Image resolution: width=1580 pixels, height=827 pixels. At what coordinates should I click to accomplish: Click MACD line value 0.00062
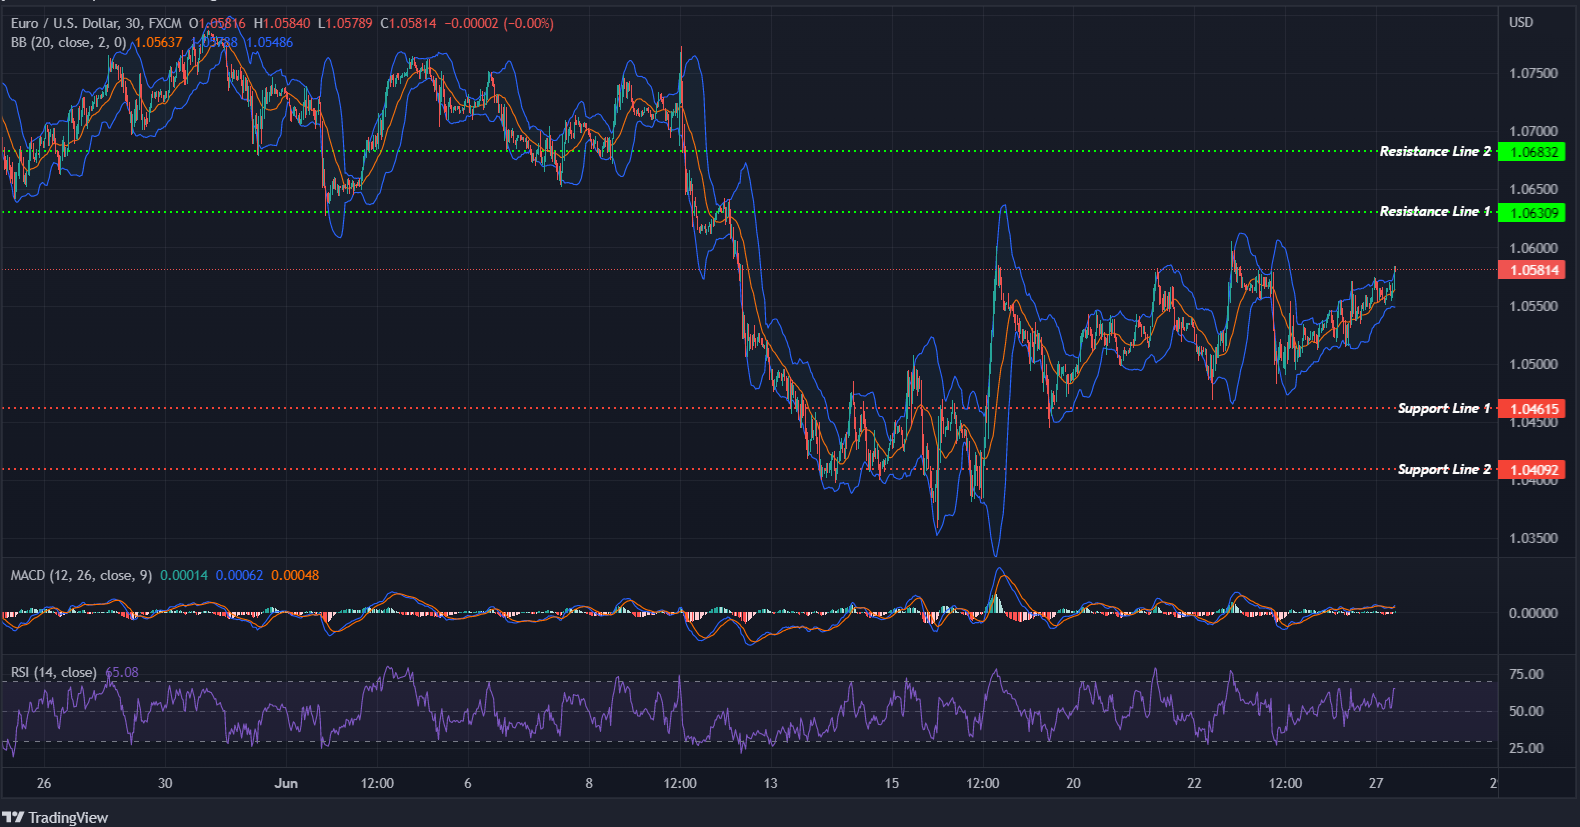[x=240, y=575]
